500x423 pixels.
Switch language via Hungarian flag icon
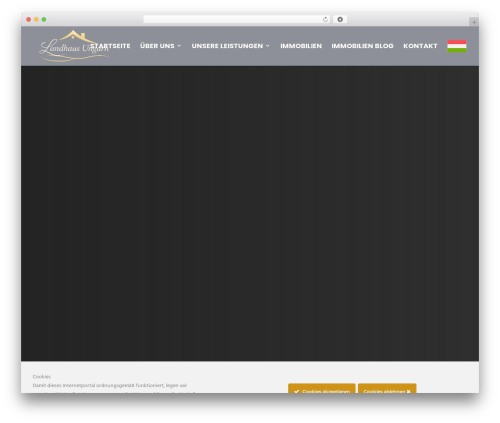pos(457,46)
